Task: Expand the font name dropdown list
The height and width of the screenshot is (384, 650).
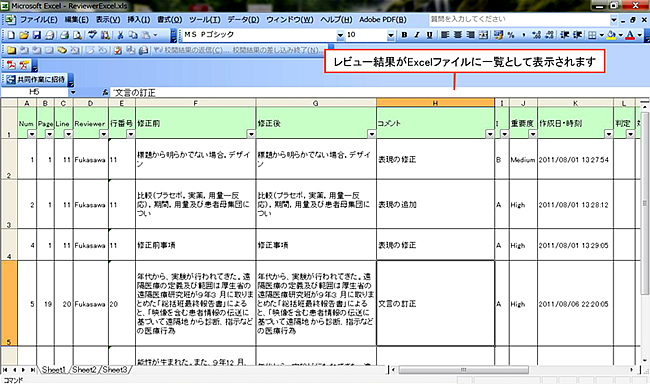Action: click(340, 35)
